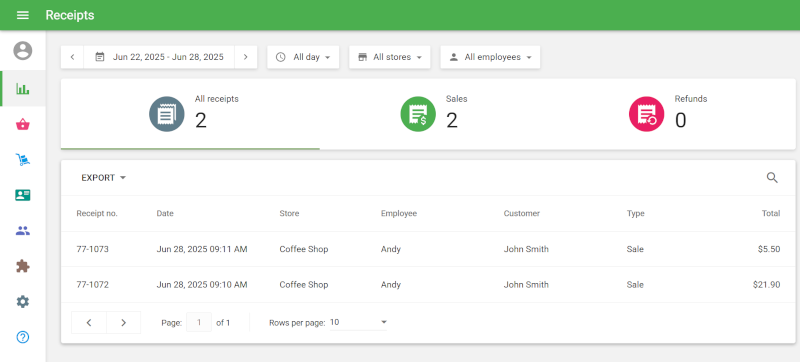Open the Integrations puzzle piece icon
The width and height of the screenshot is (800, 362).
pos(22,266)
